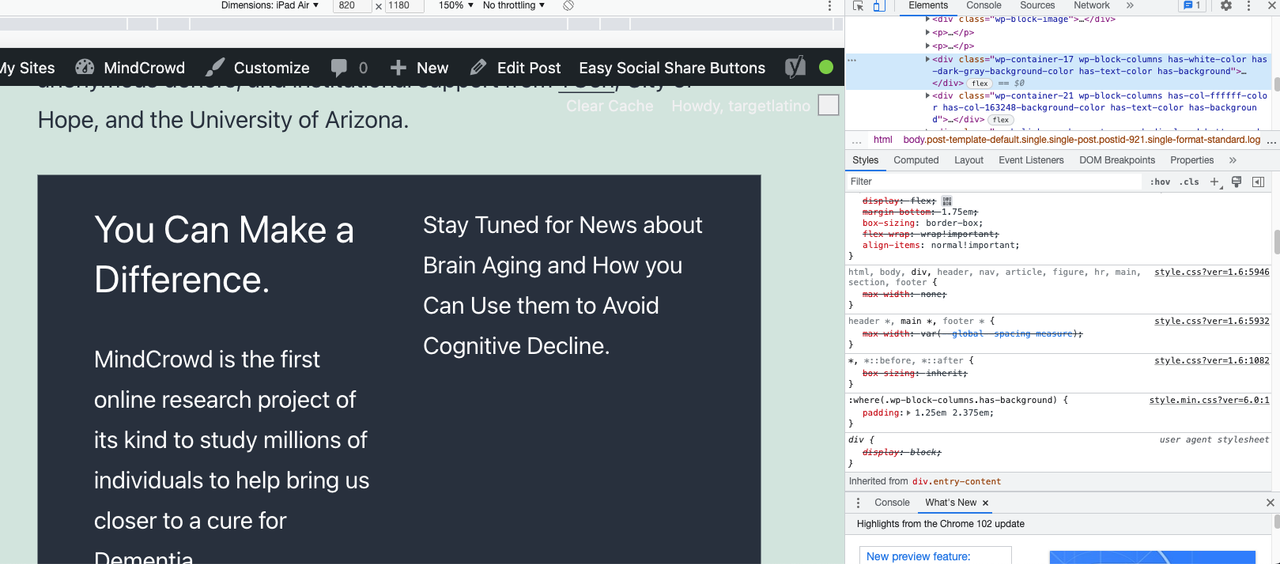
Task: Open the flexbox editor icon beside display: flex
Action: 947,201
